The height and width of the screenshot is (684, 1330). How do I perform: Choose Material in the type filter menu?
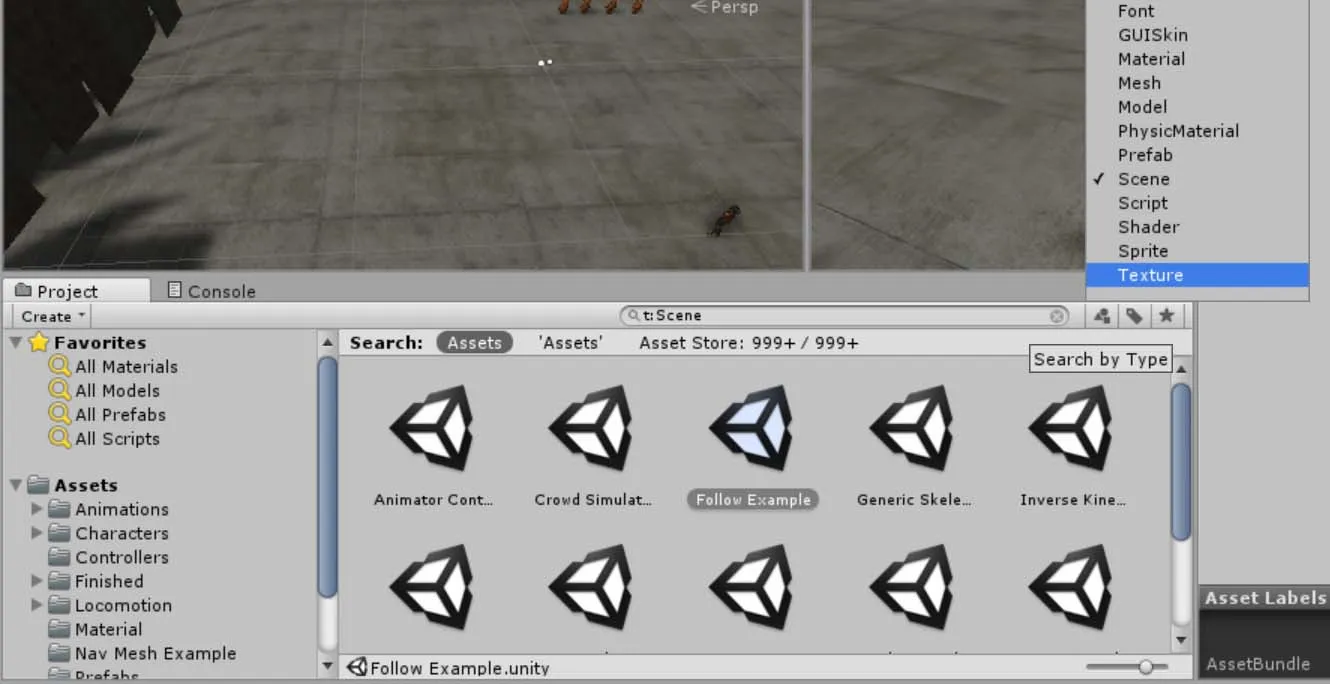1197,59
